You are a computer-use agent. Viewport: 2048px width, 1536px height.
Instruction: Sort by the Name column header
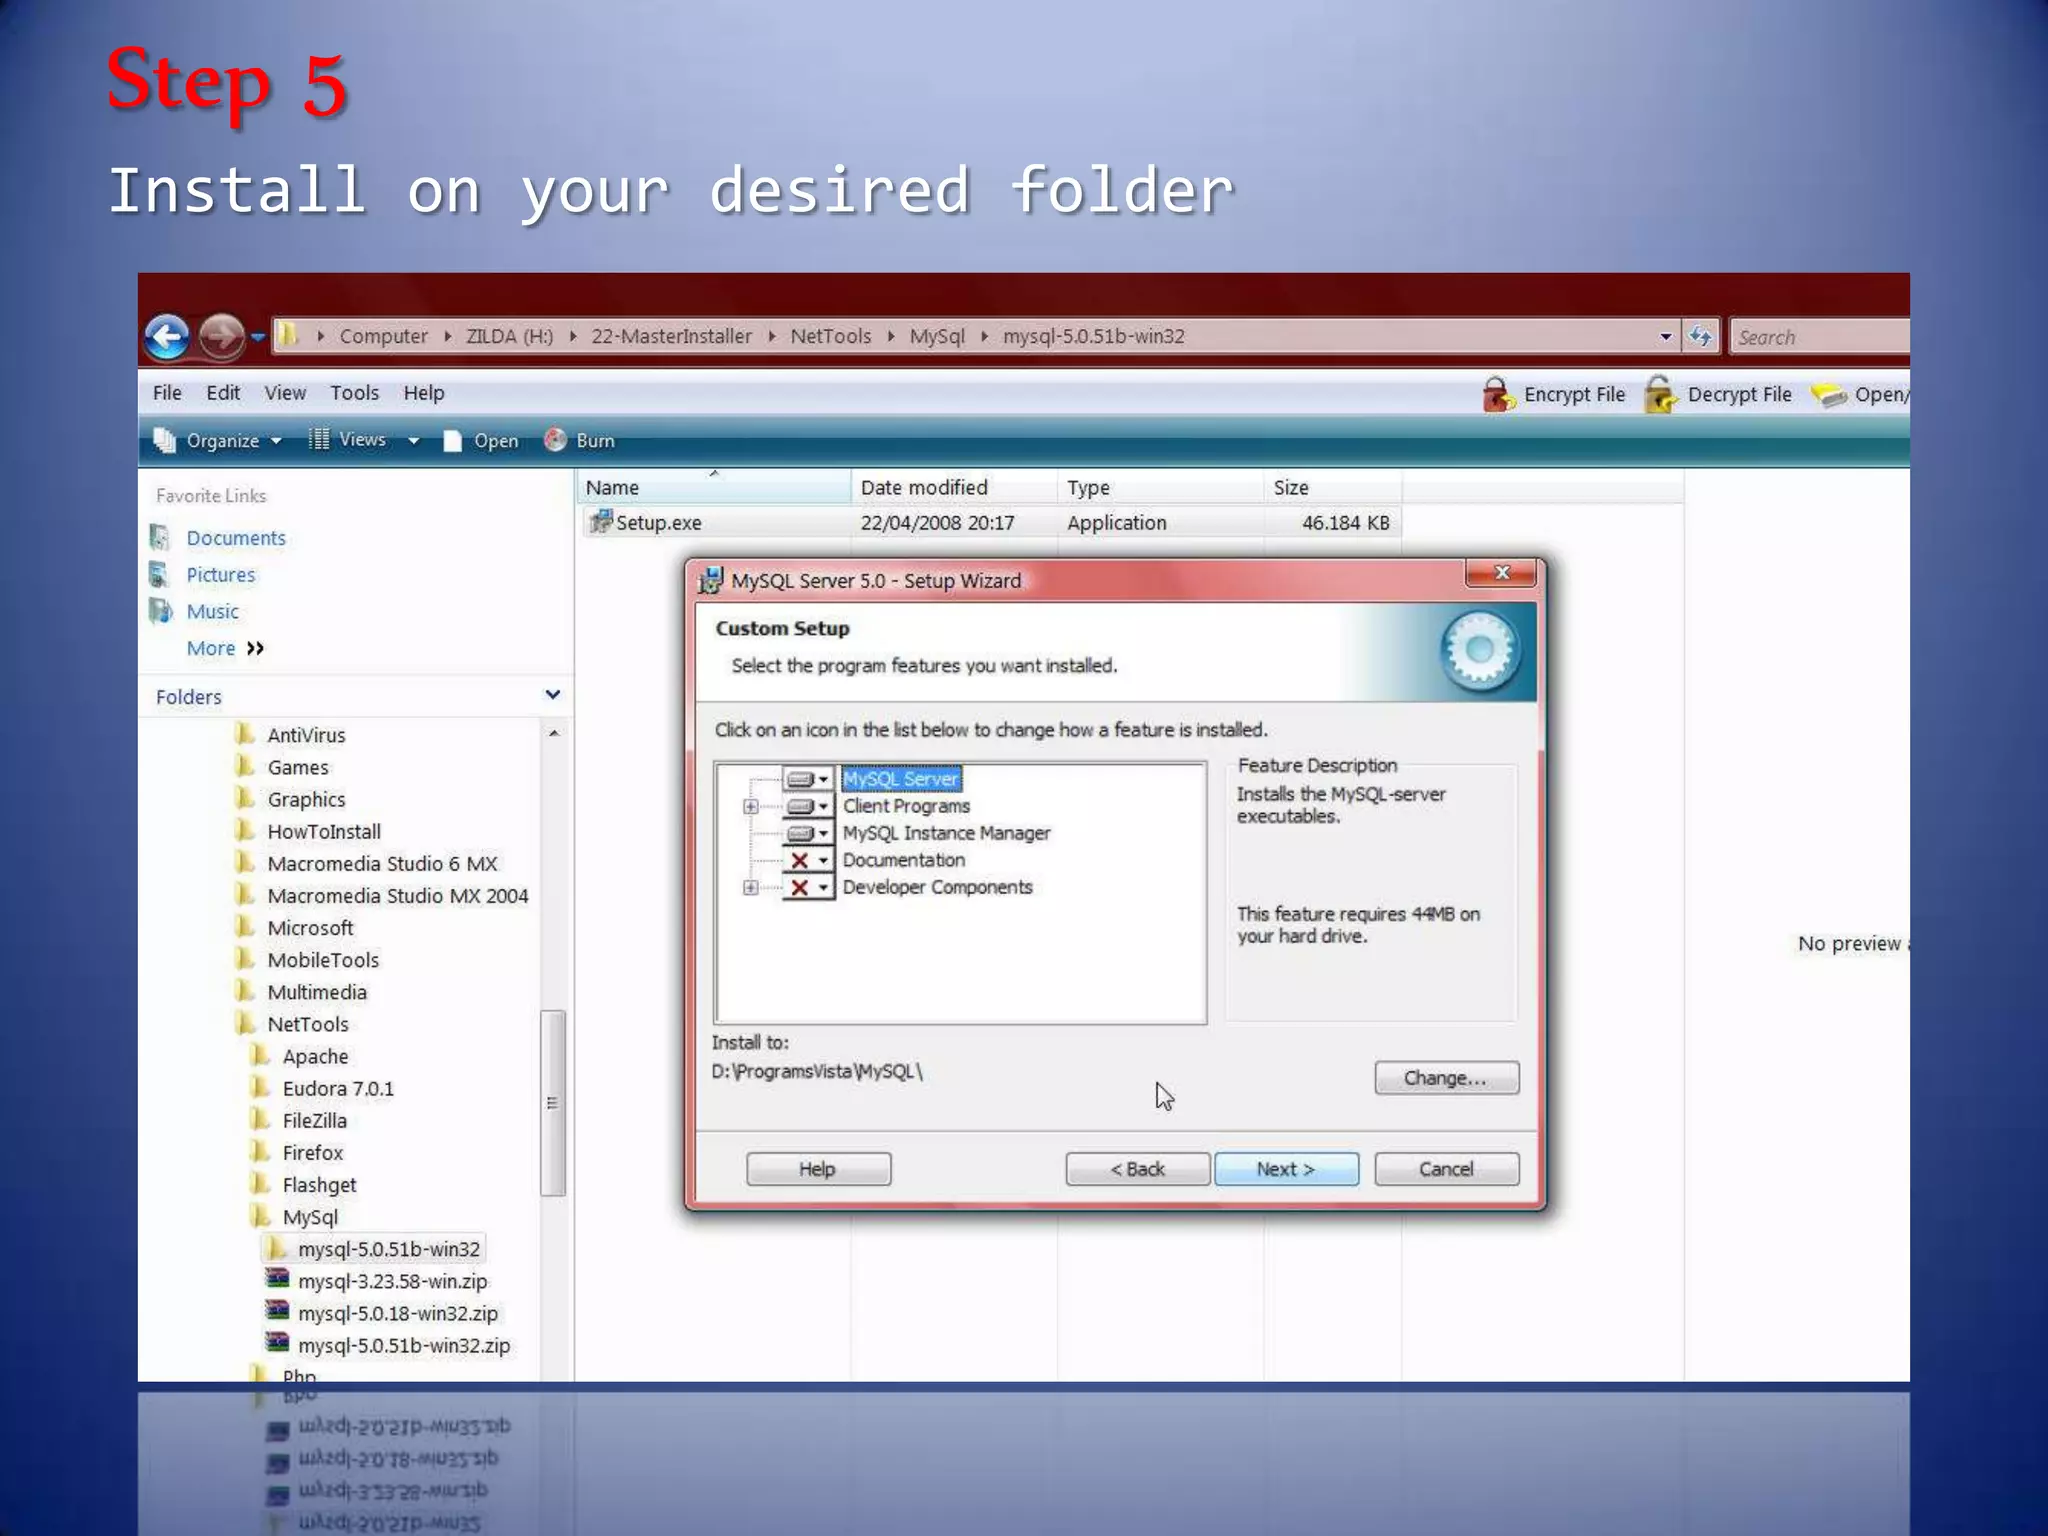click(714, 487)
